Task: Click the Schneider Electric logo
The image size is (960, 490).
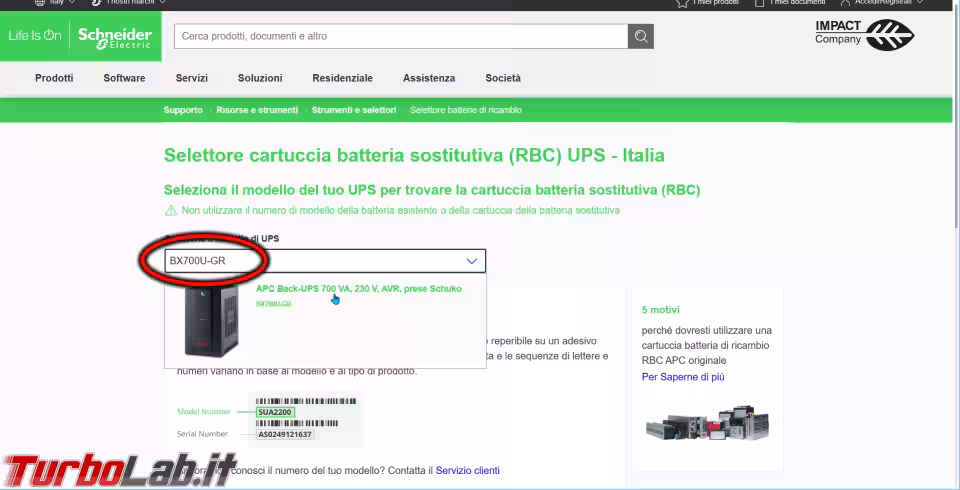Action: click(x=114, y=37)
